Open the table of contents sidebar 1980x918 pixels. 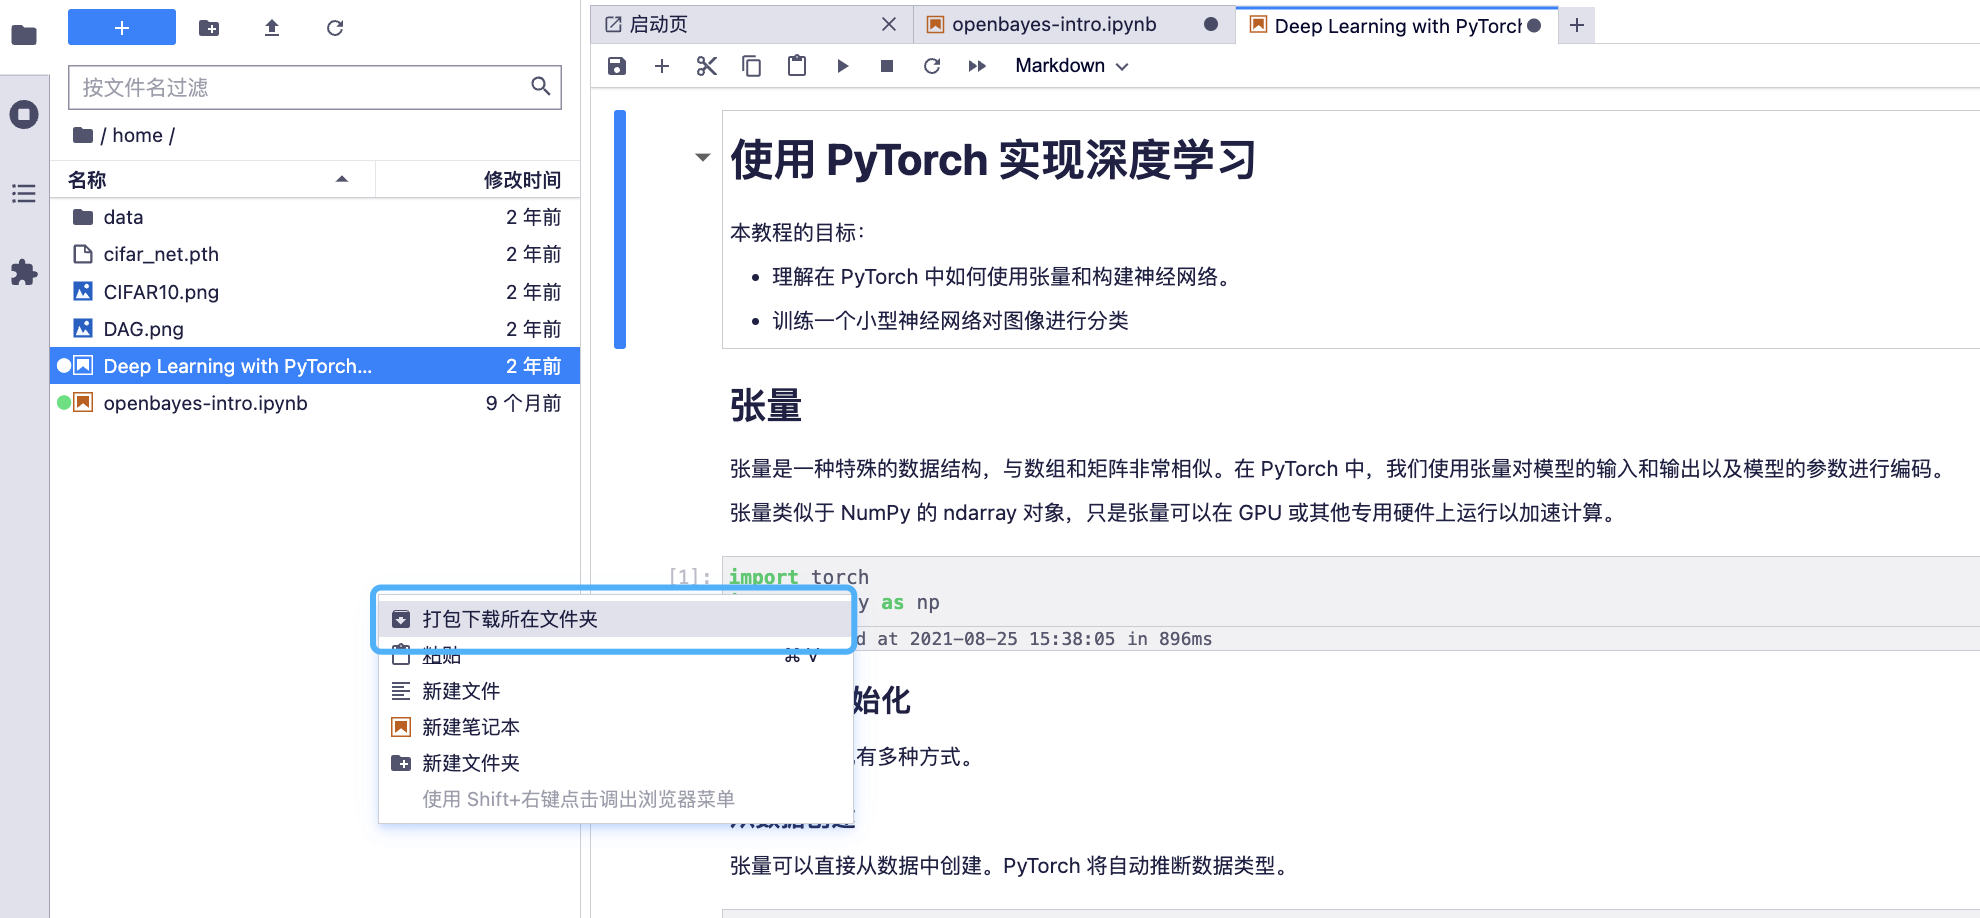(24, 193)
